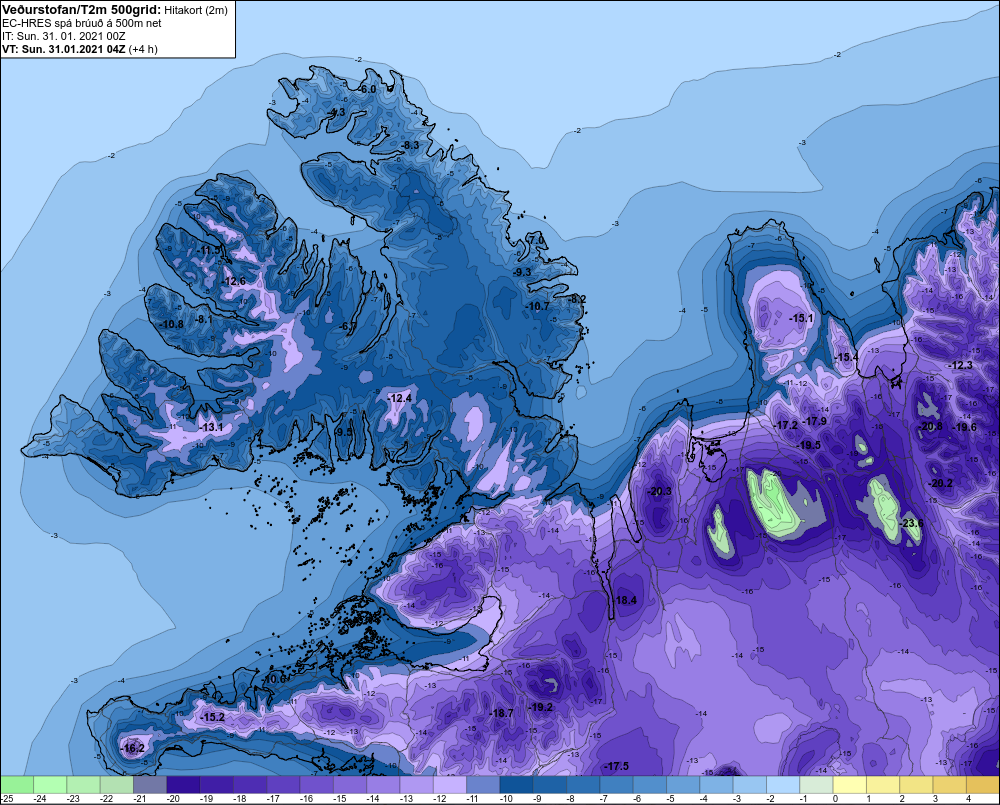Click the temperature value -8.3

tap(410, 145)
